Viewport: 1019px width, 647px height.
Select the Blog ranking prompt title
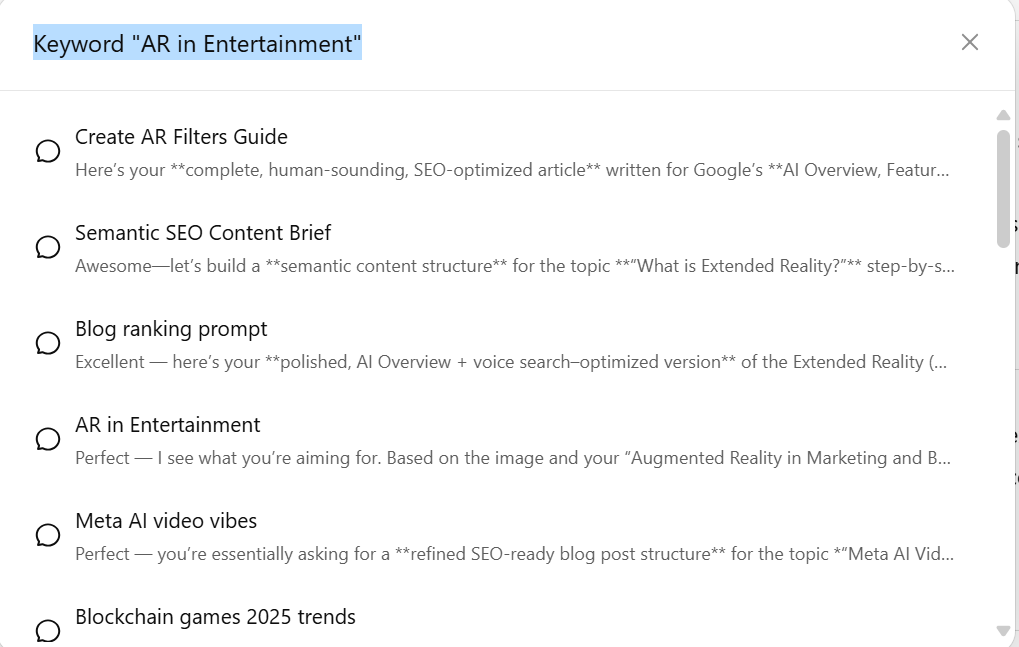(171, 329)
